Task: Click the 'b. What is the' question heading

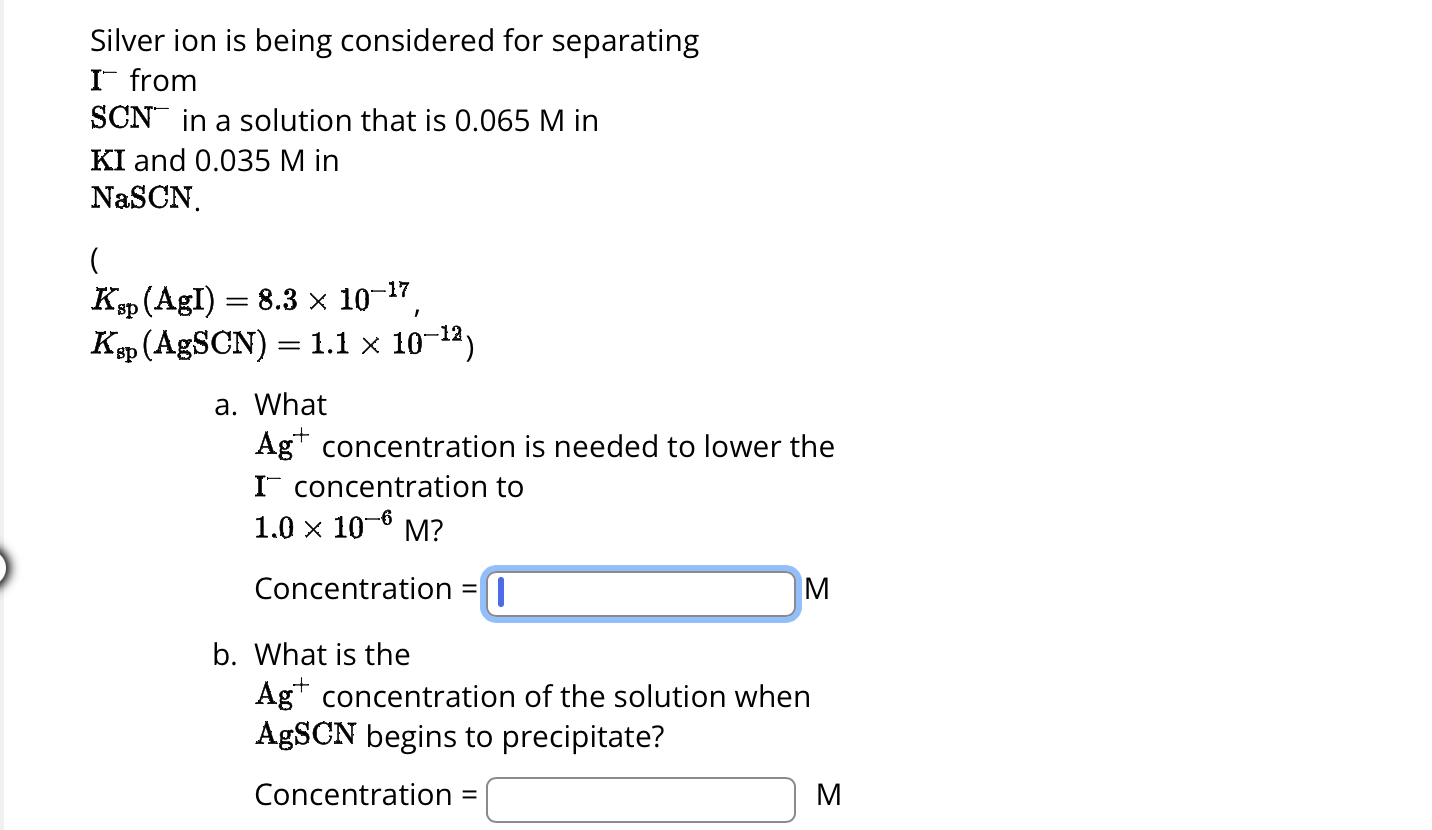Action: [311, 654]
